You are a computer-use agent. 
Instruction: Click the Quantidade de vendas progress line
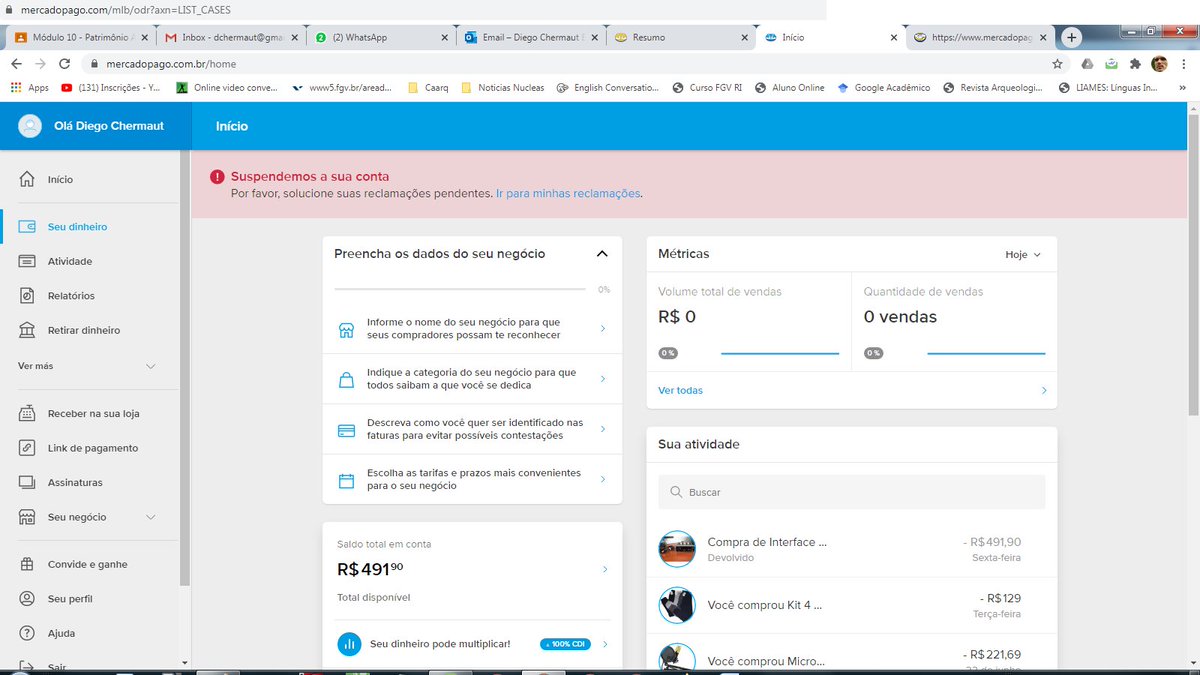986,353
